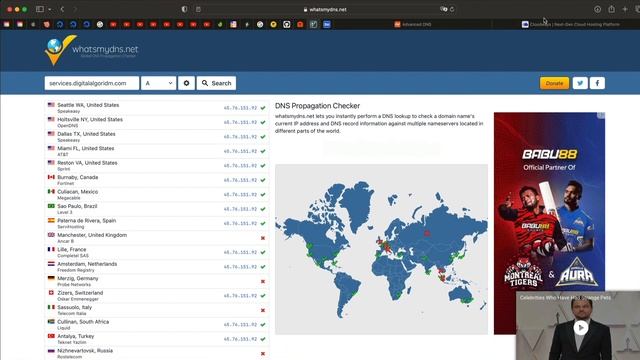Open the Twitter share button
The image size is (640, 360).
coord(580,83)
